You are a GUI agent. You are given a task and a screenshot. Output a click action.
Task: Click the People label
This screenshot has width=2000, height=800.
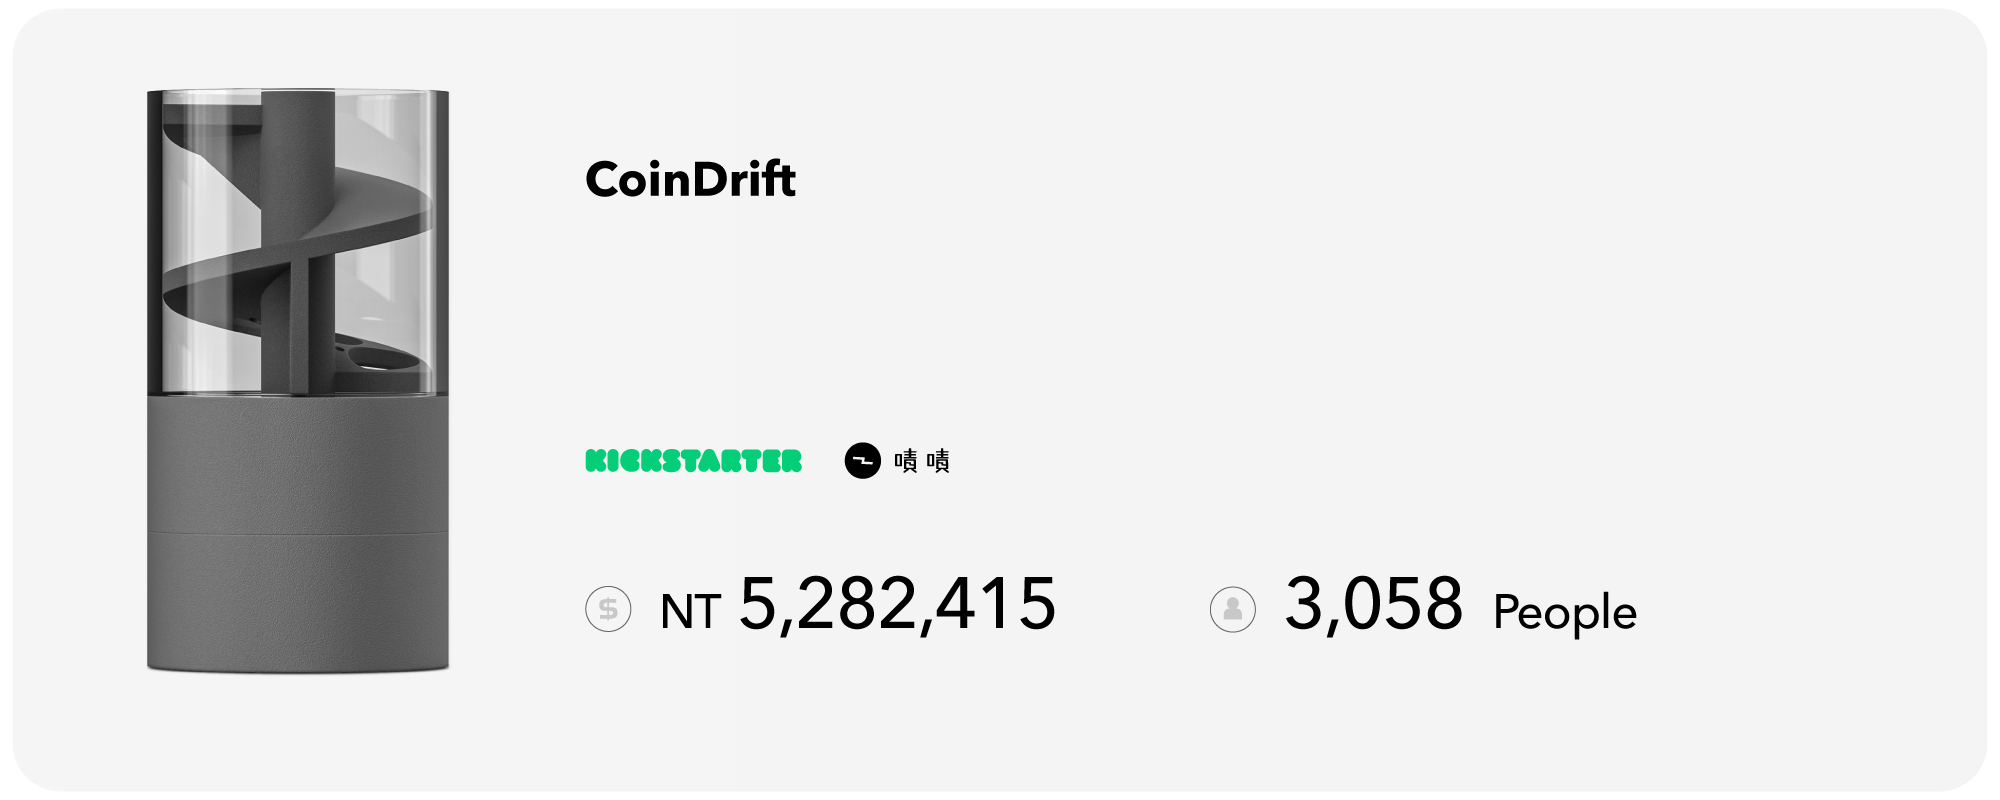pyautogui.click(x=1564, y=612)
